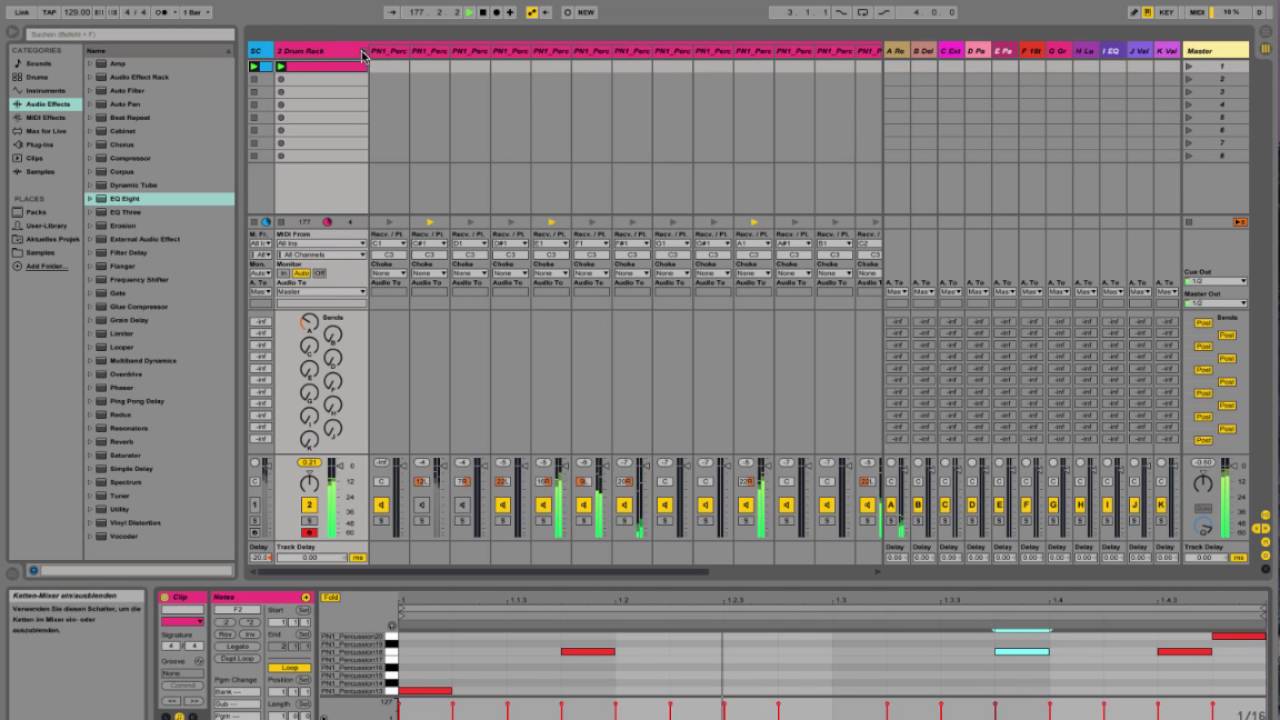Viewport: 1280px width, 720px height.
Task: Expand the Reverb folder
Action: tap(90, 441)
